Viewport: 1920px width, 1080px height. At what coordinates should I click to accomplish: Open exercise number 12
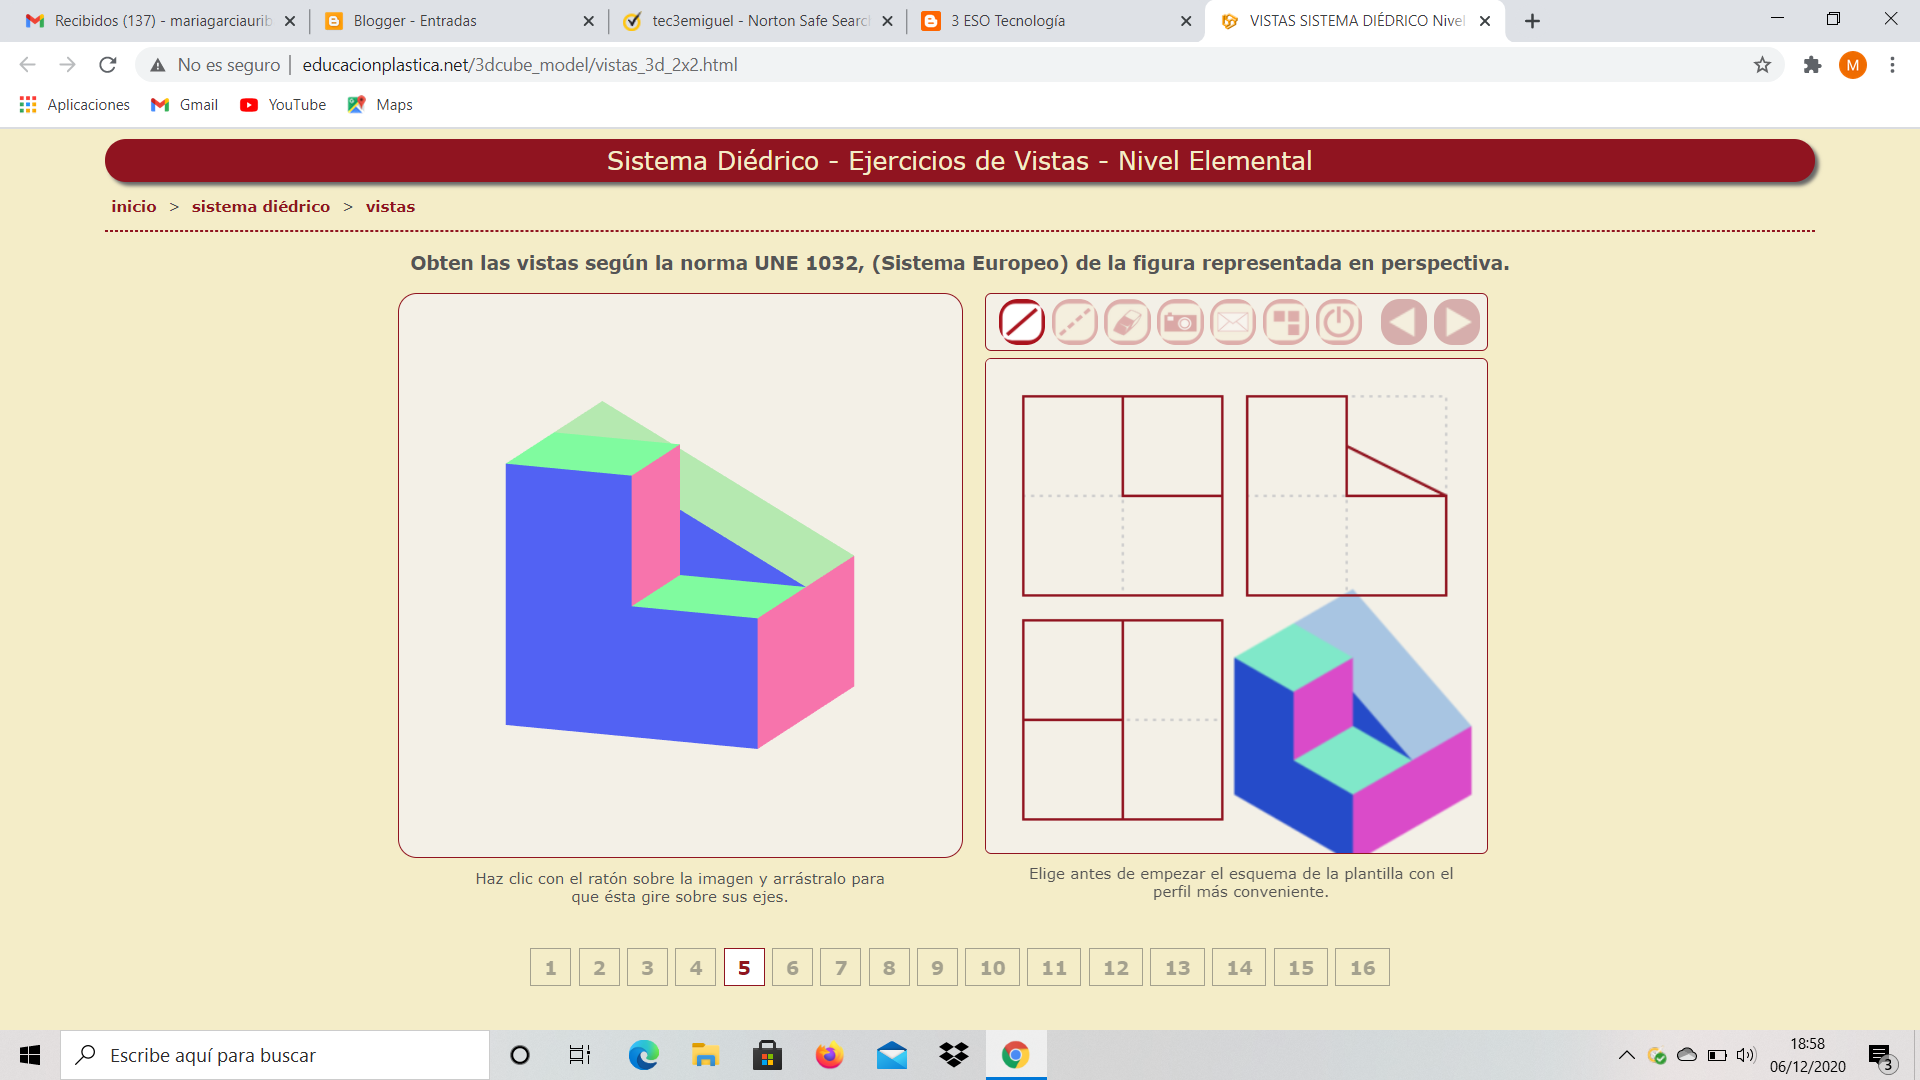tap(1115, 967)
